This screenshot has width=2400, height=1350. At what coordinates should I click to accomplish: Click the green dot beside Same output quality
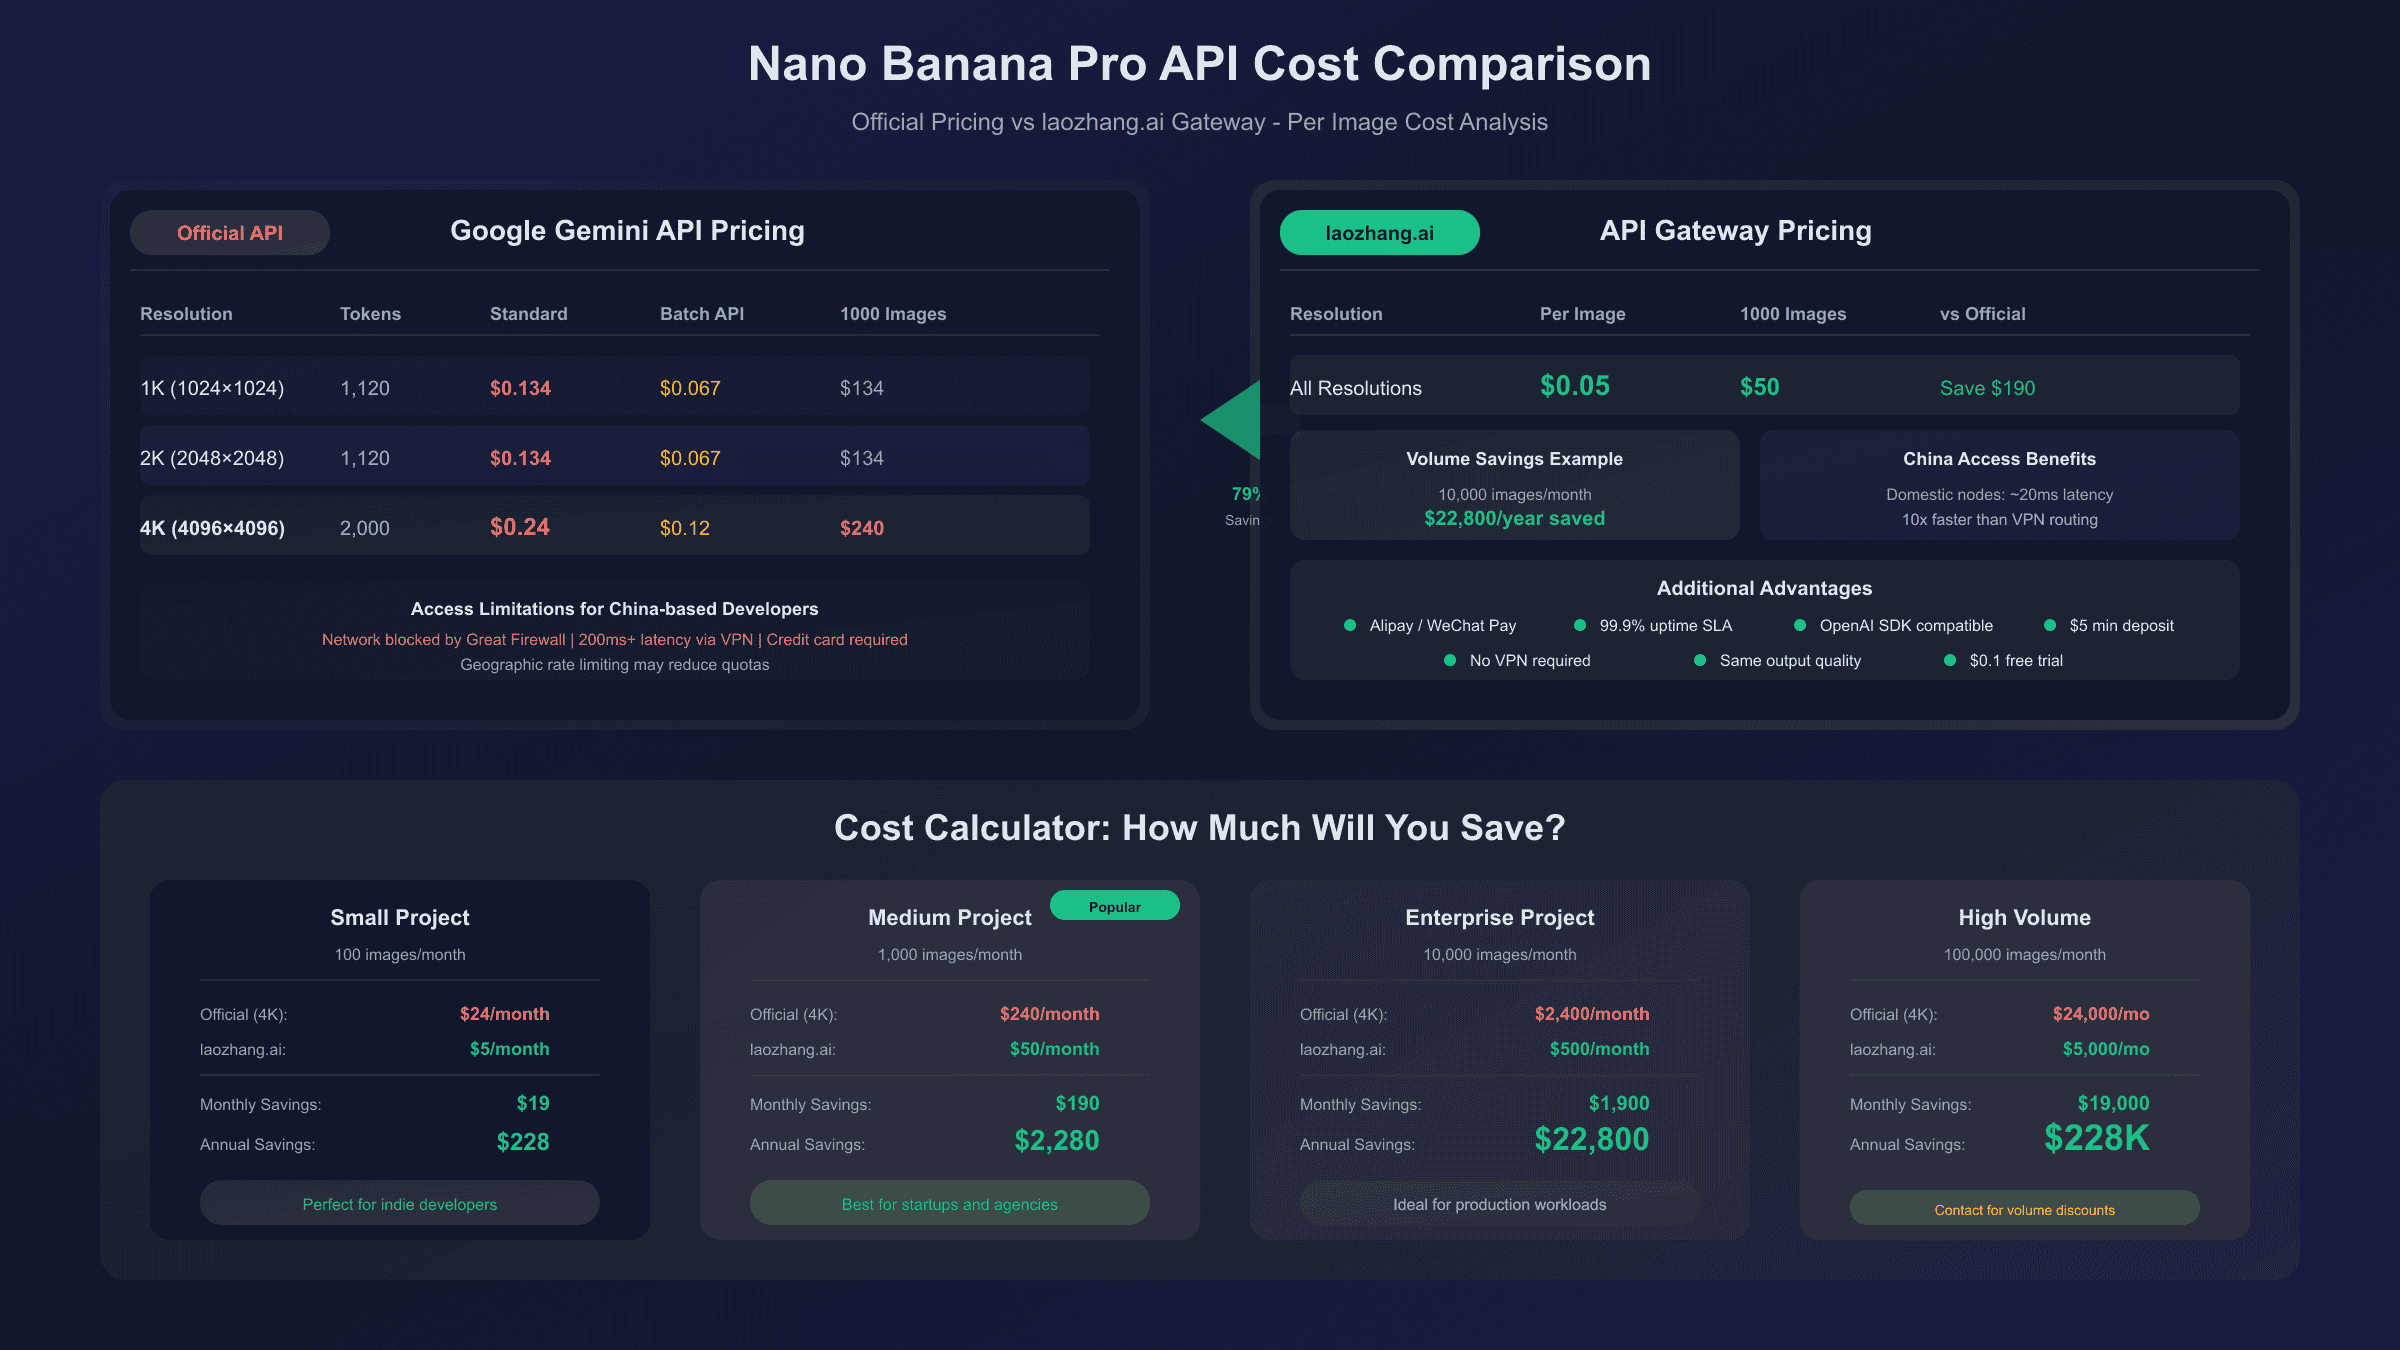click(x=1700, y=660)
